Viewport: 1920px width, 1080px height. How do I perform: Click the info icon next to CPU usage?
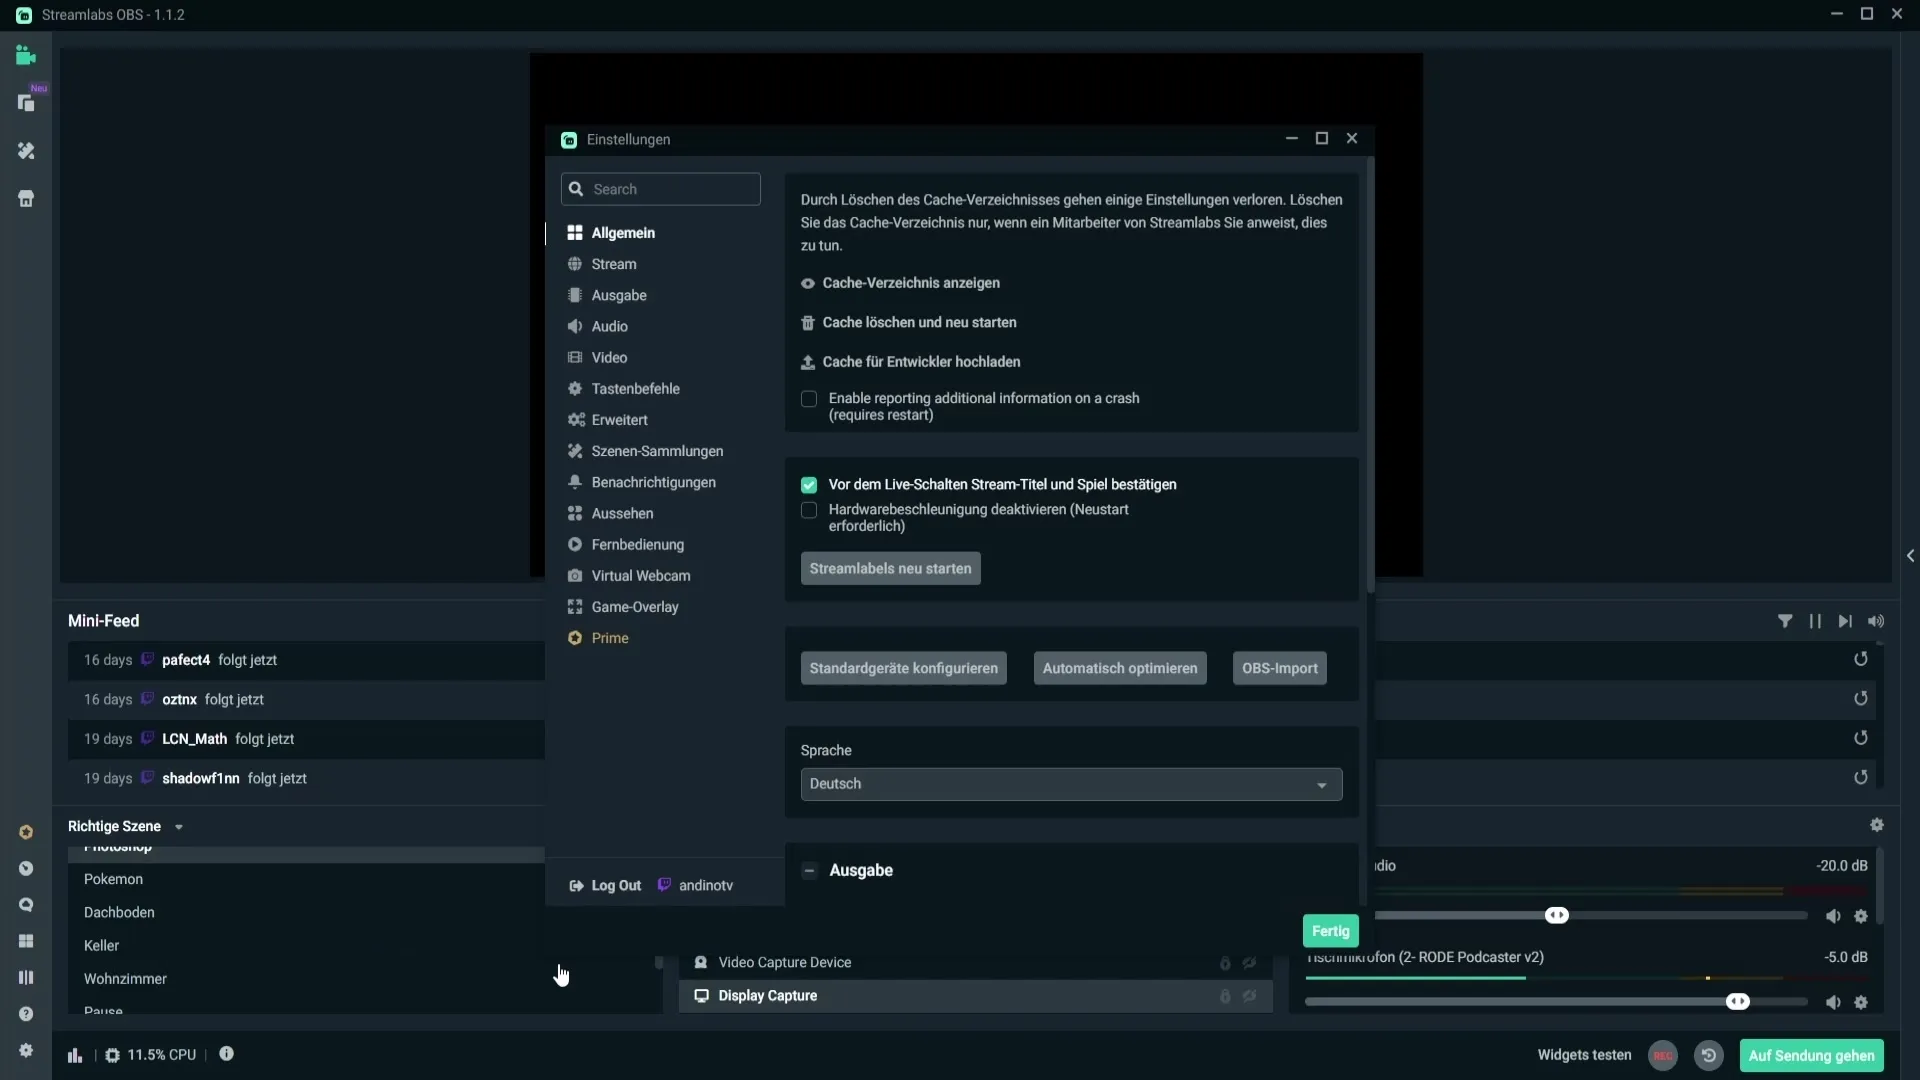point(227,1053)
